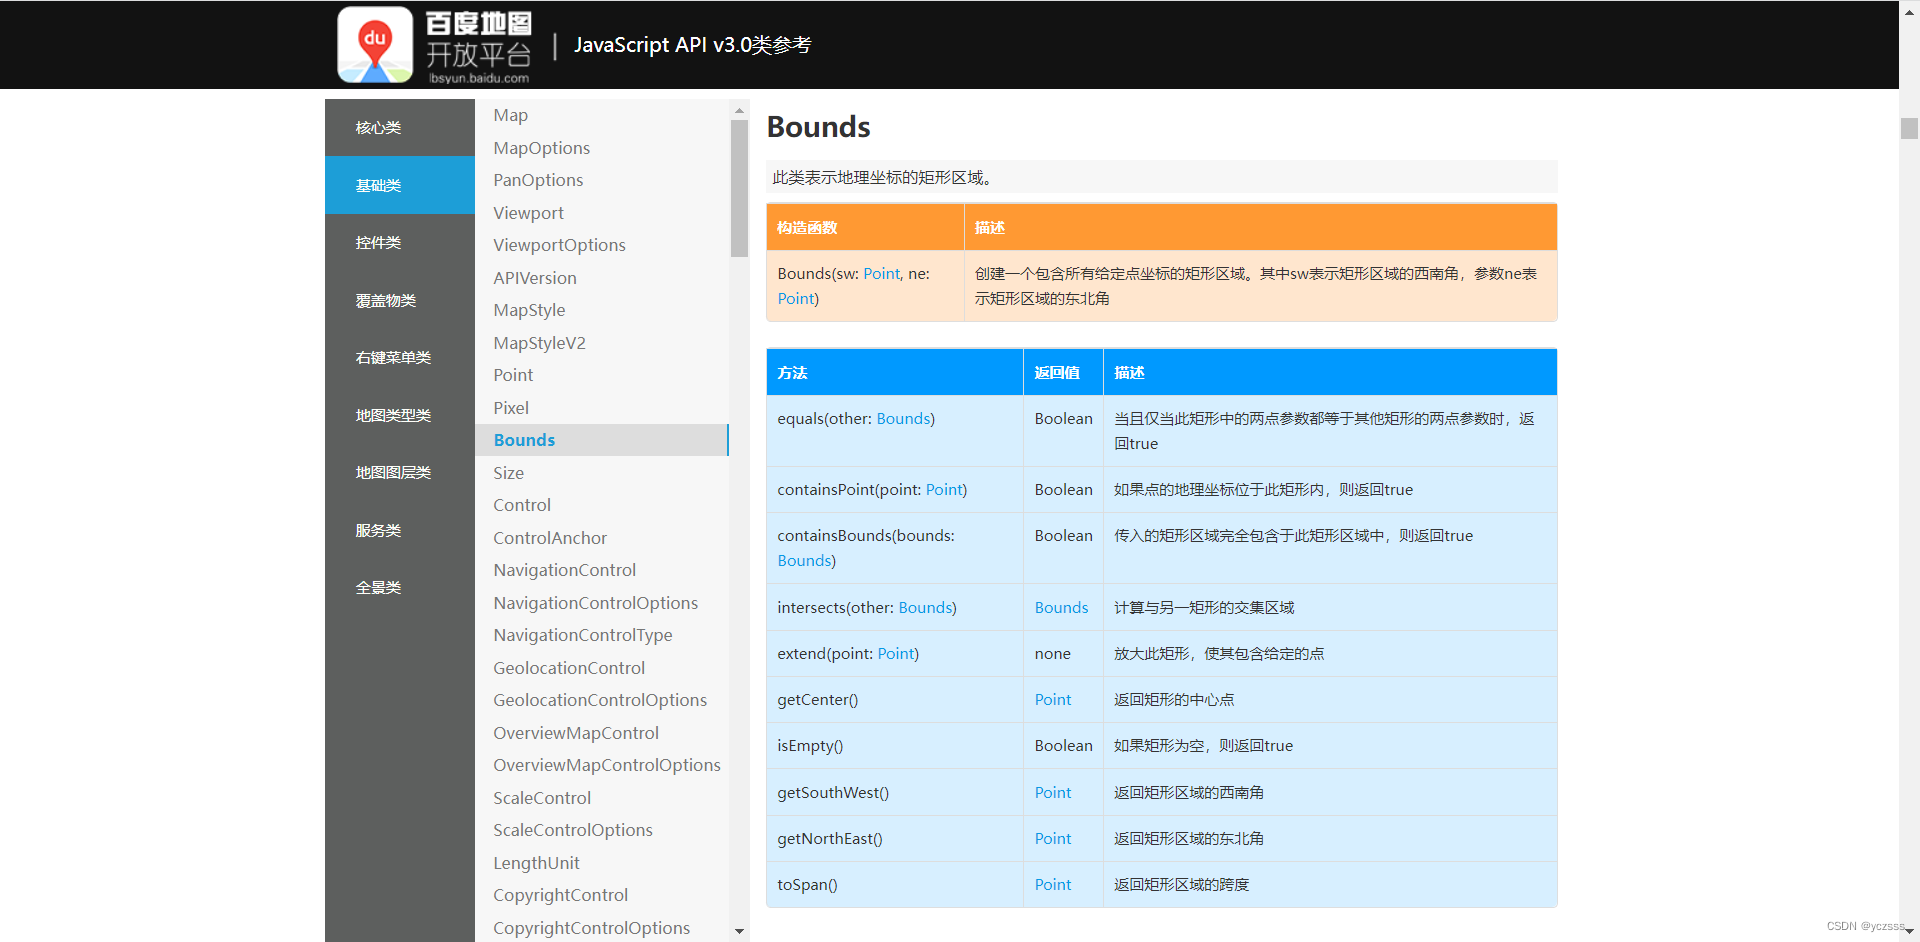Select the Pixel class in the list
The image size is (1920, 942).
coord(510,407)
